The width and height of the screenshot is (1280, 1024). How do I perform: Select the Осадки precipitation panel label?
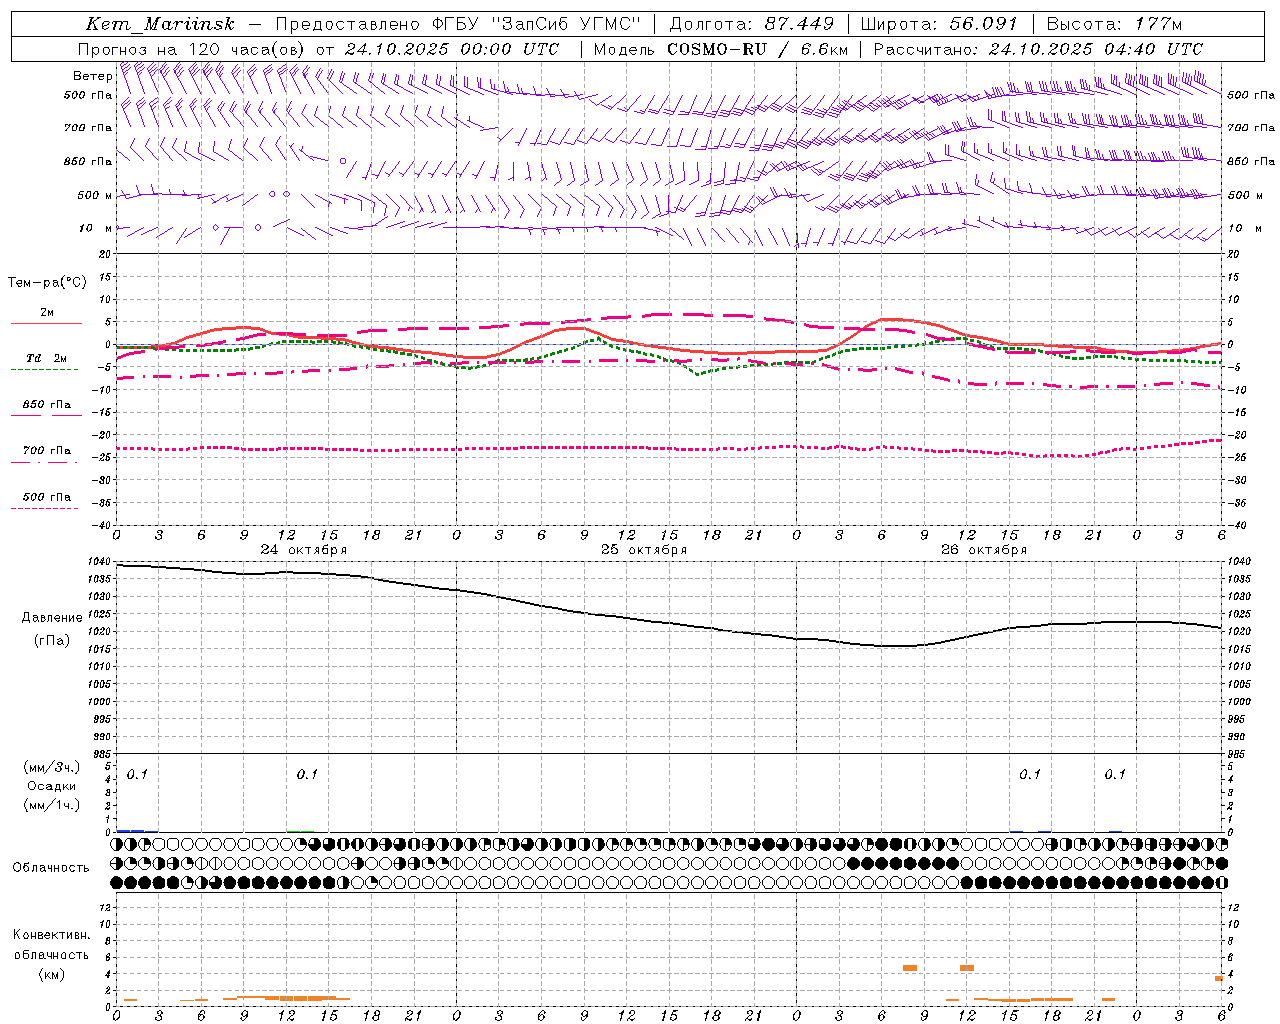pos(51,786)
